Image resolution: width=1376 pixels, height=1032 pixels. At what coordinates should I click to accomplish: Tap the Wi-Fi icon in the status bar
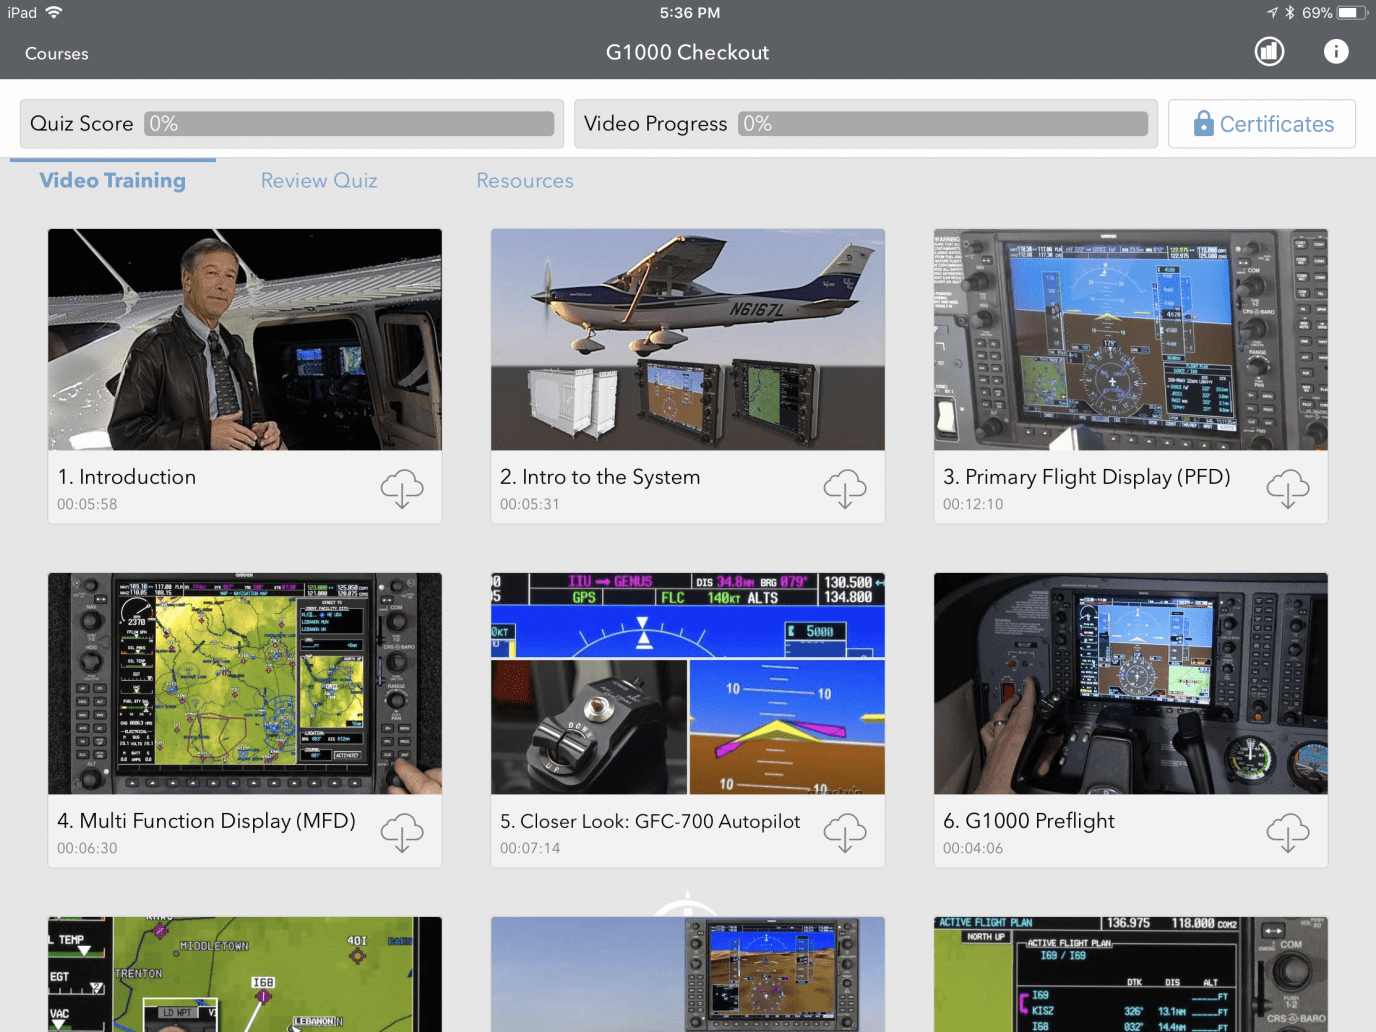53,13
